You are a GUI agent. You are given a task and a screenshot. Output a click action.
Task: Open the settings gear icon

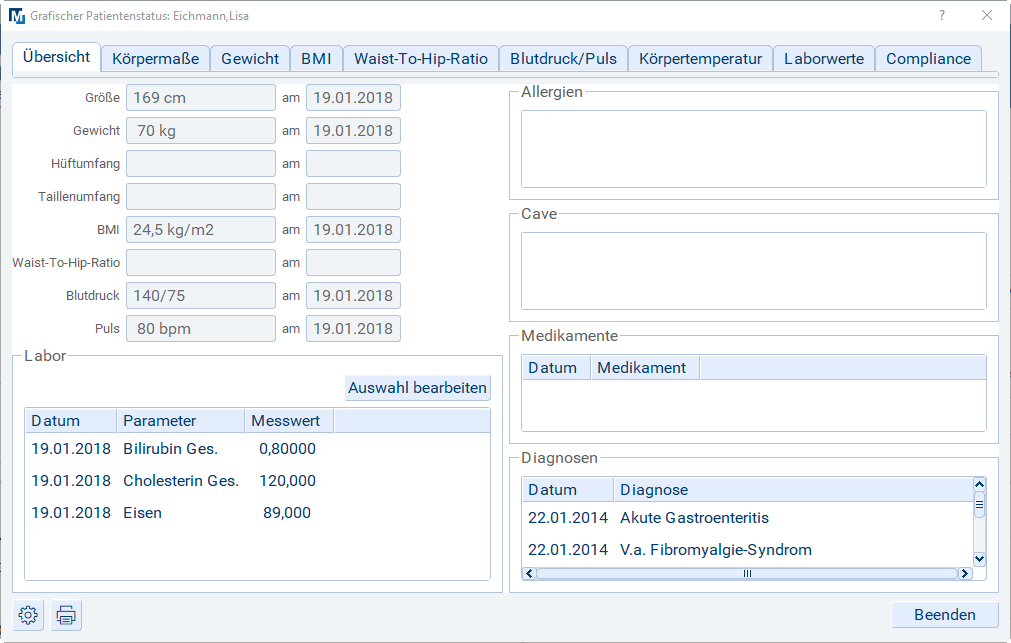(28, 615)
